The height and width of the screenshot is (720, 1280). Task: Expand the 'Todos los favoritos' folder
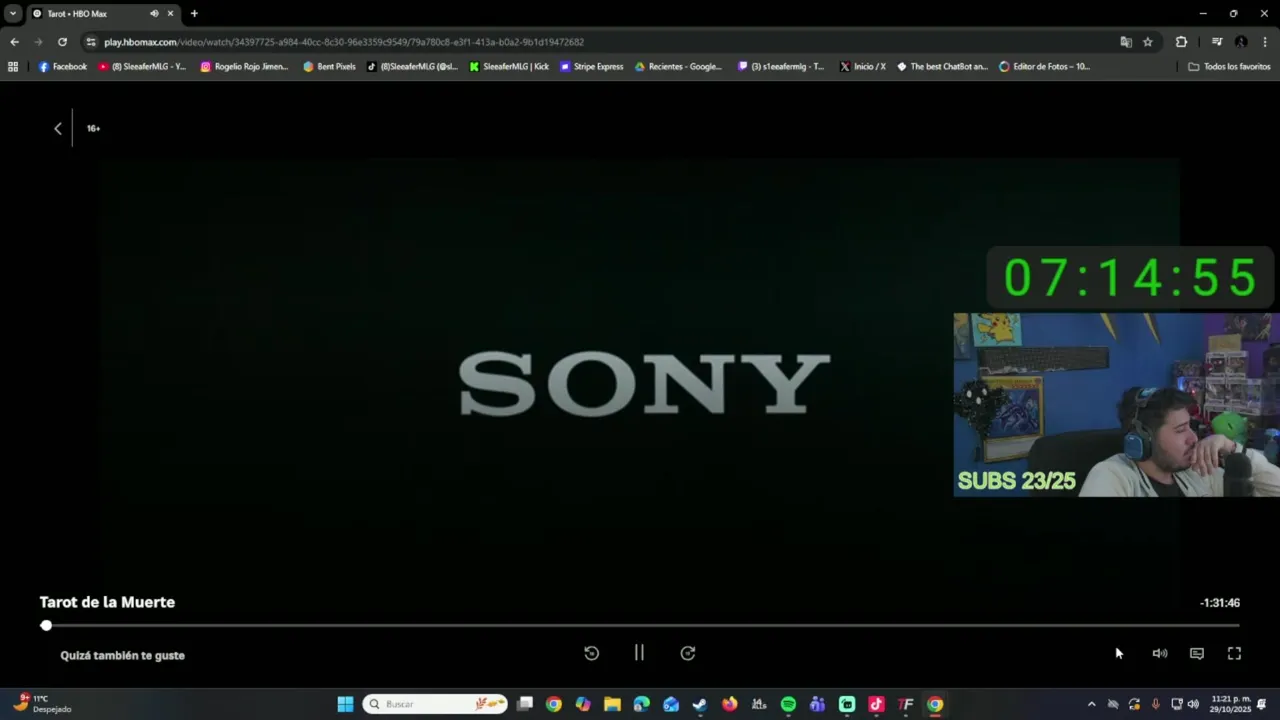point(1229,67)
